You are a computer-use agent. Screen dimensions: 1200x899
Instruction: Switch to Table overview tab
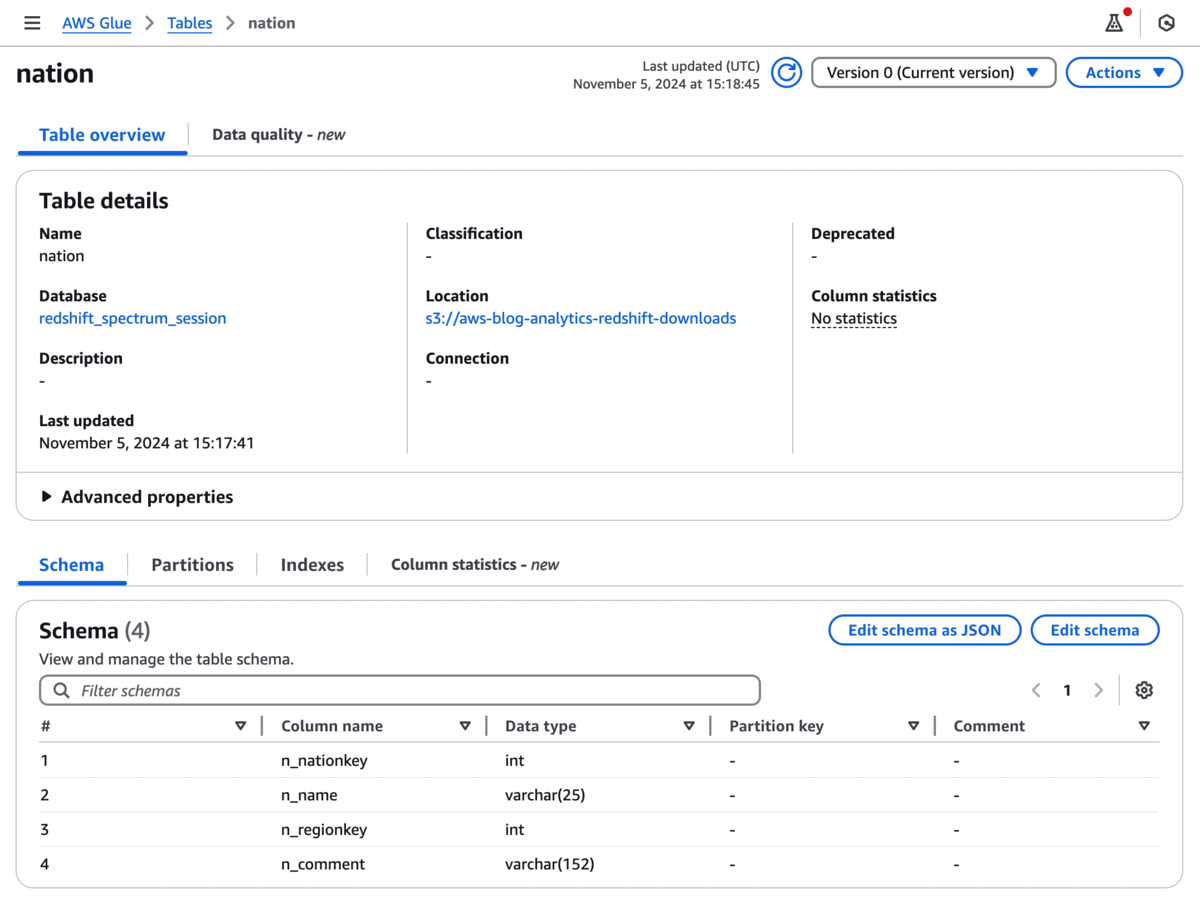tap(102, 135)
